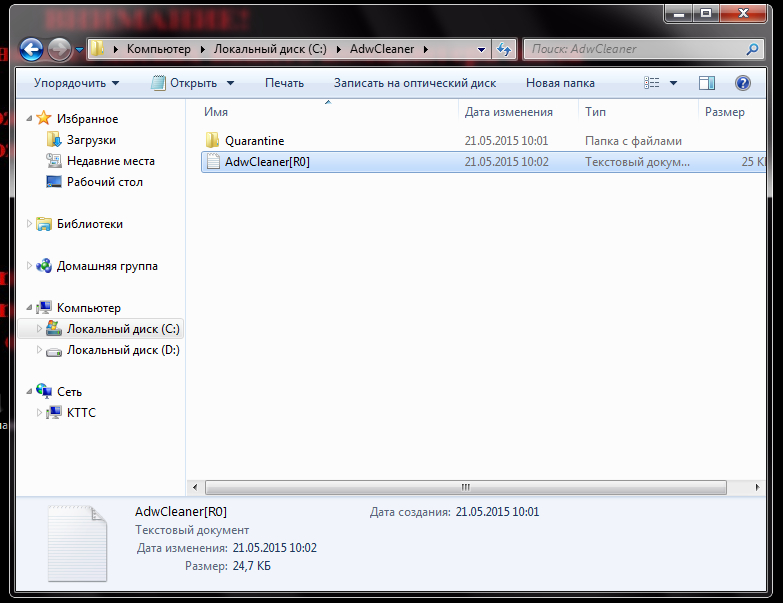Click the folder icon in address bar
783x603 pixels.
[97, 48]
